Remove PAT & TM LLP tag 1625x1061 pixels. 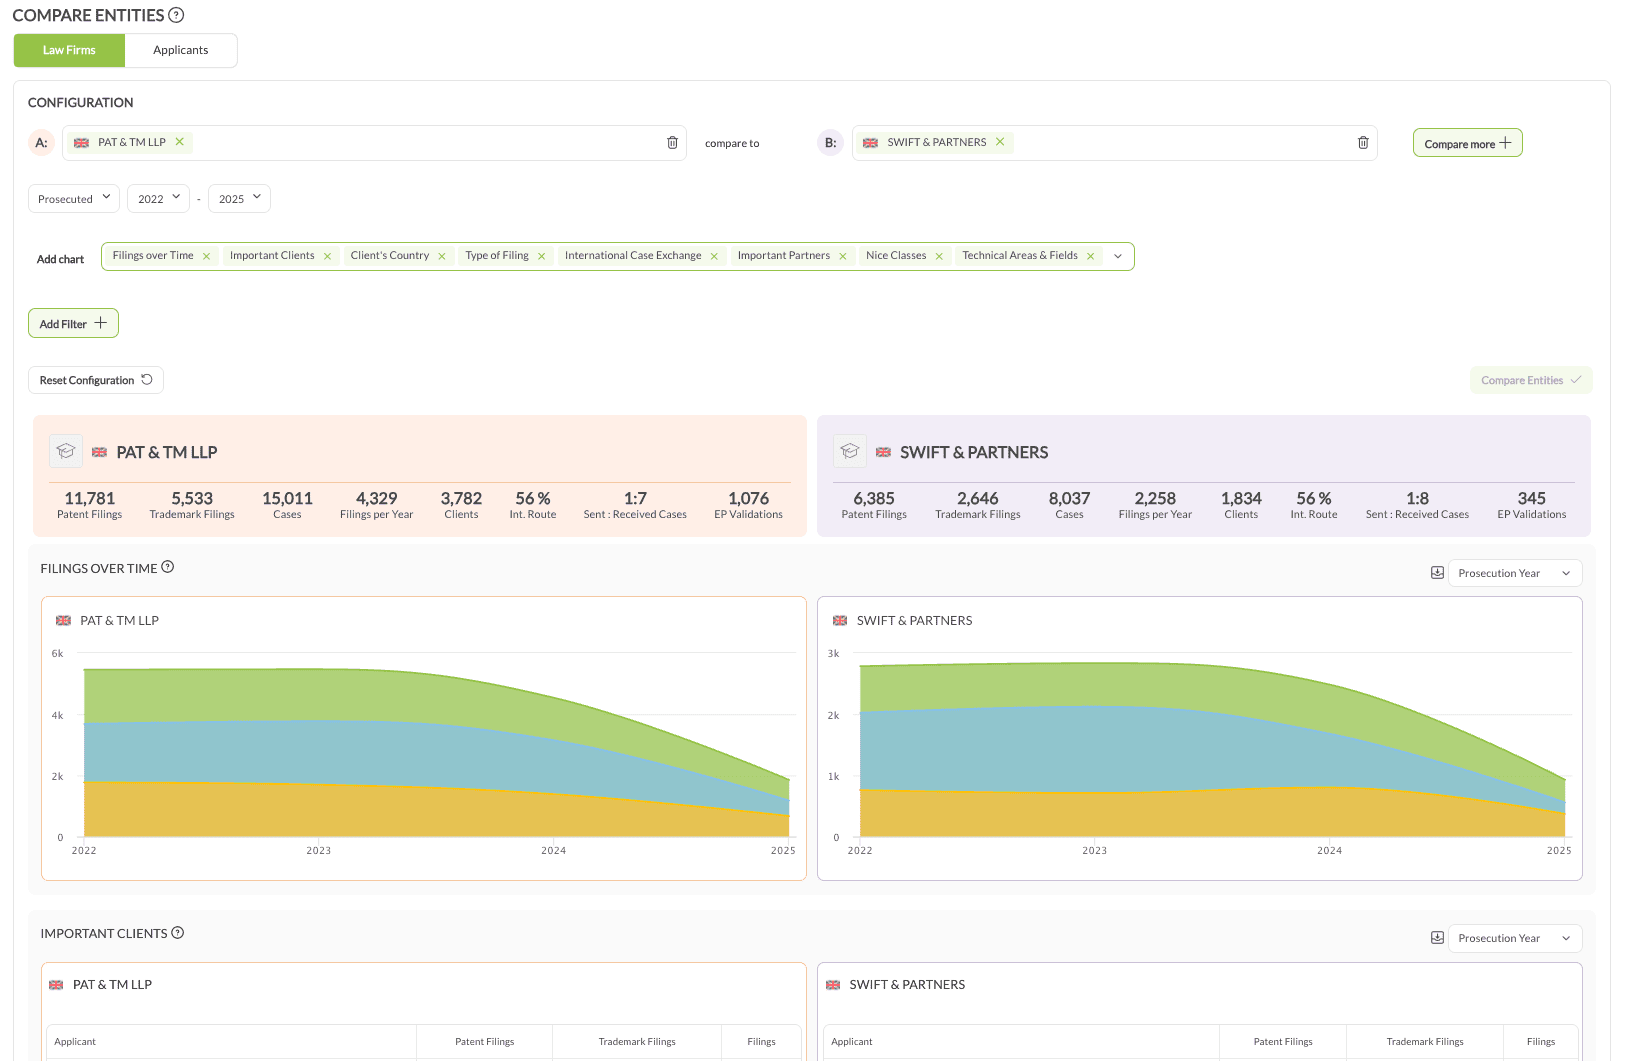click(180, 142)
